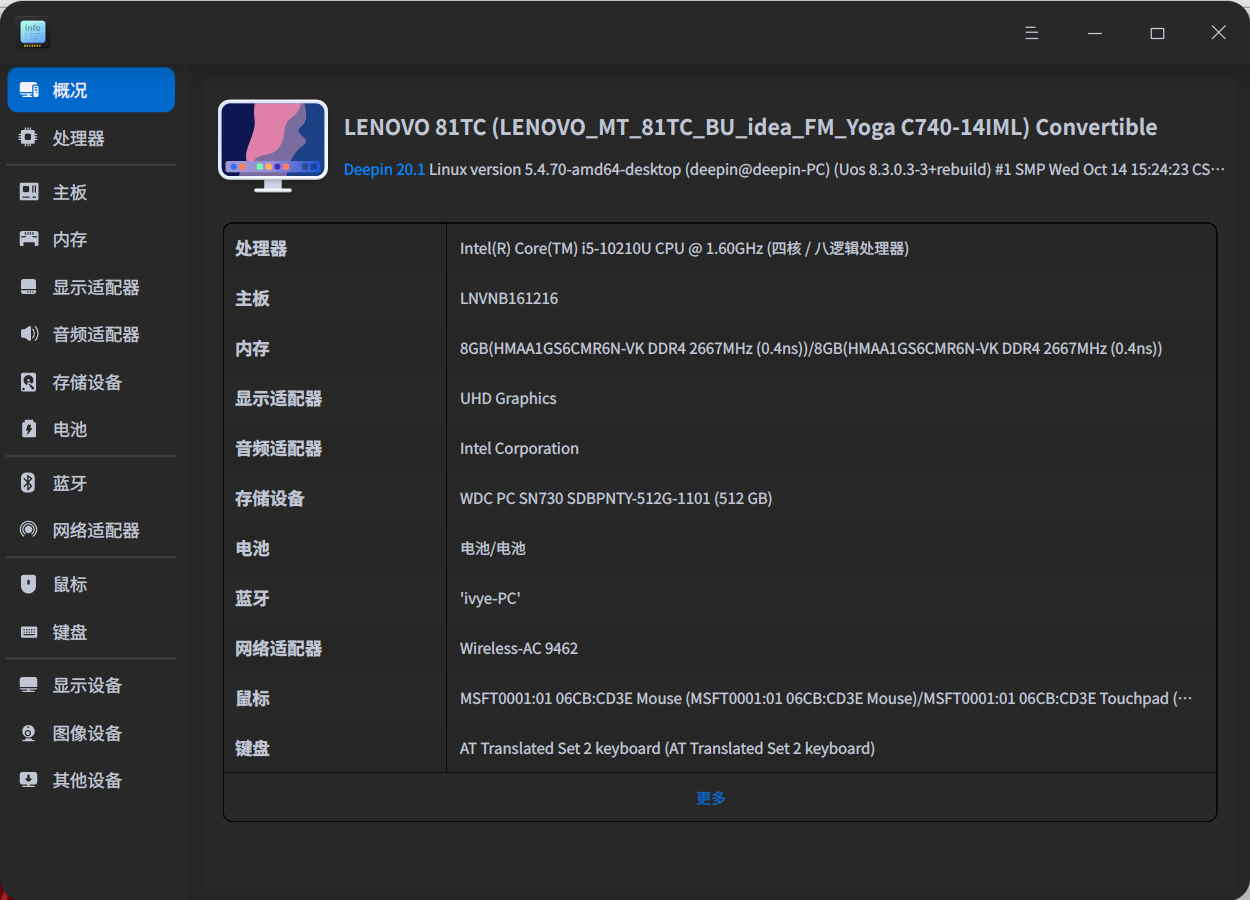Viewport: 1250px width, 900px height.
Task: Click the 电池 battery icon
Action: (29, 429)
